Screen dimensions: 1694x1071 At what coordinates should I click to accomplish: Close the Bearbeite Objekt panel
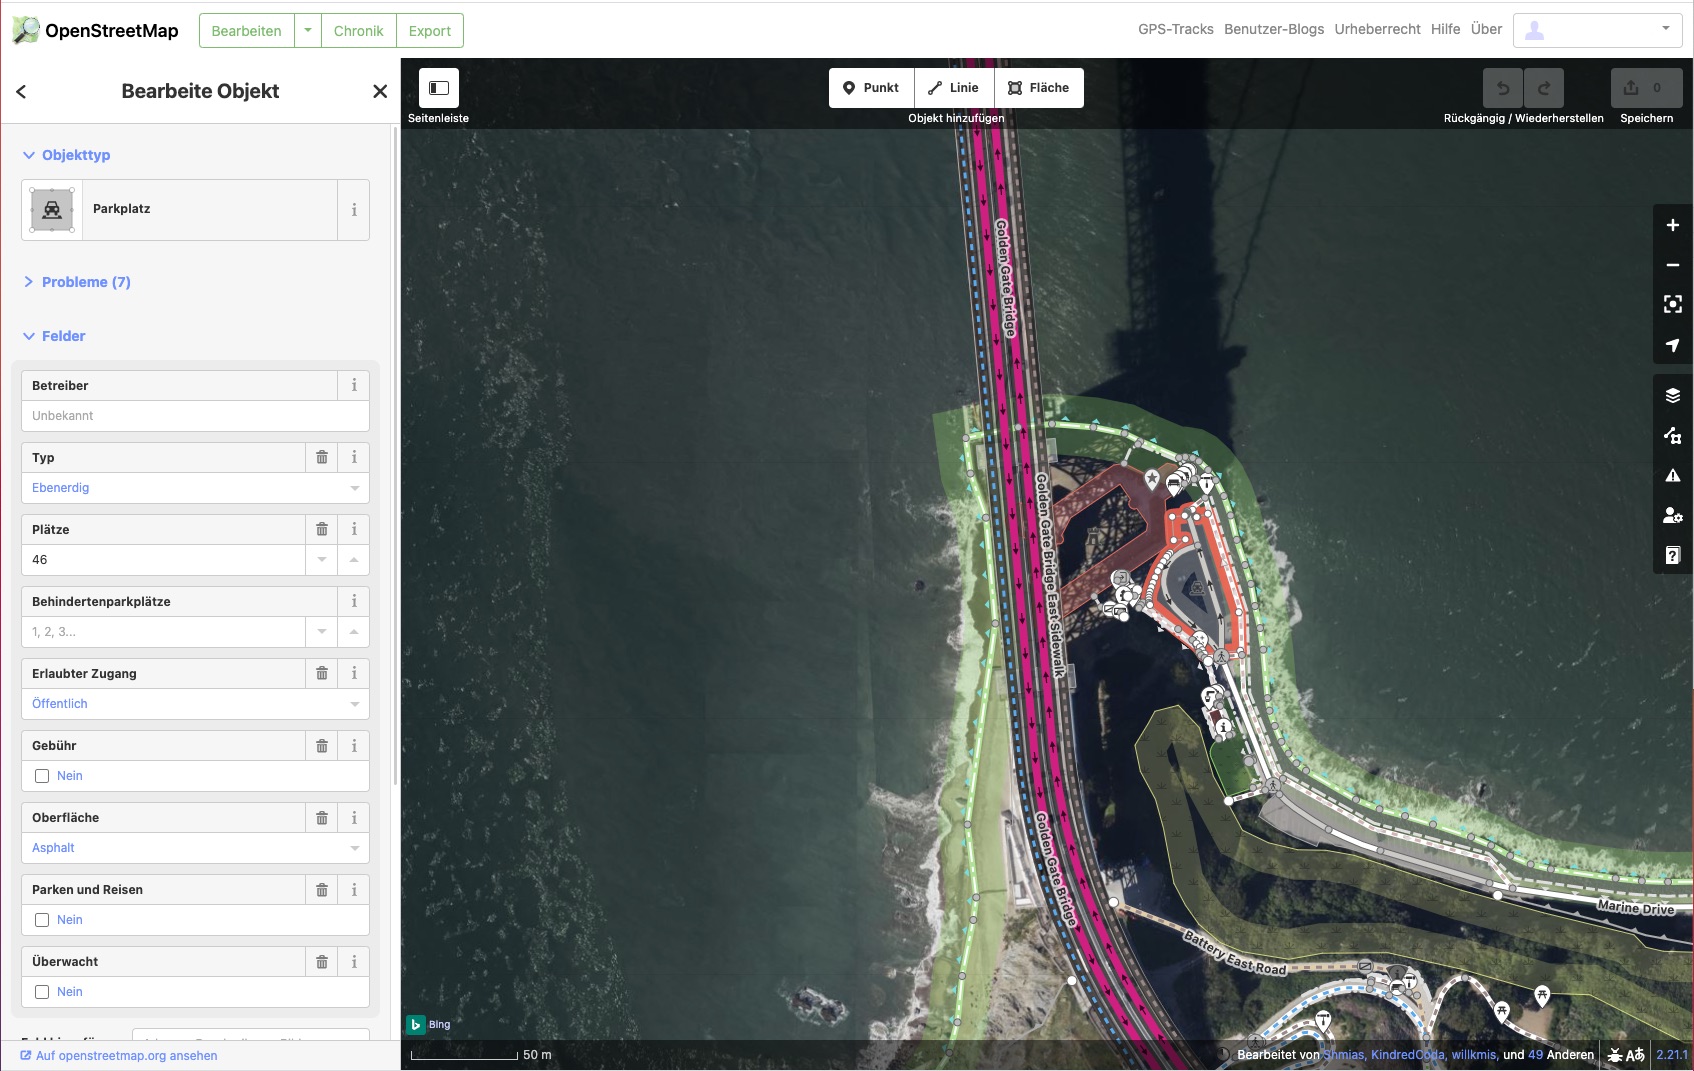coord(380,91)
